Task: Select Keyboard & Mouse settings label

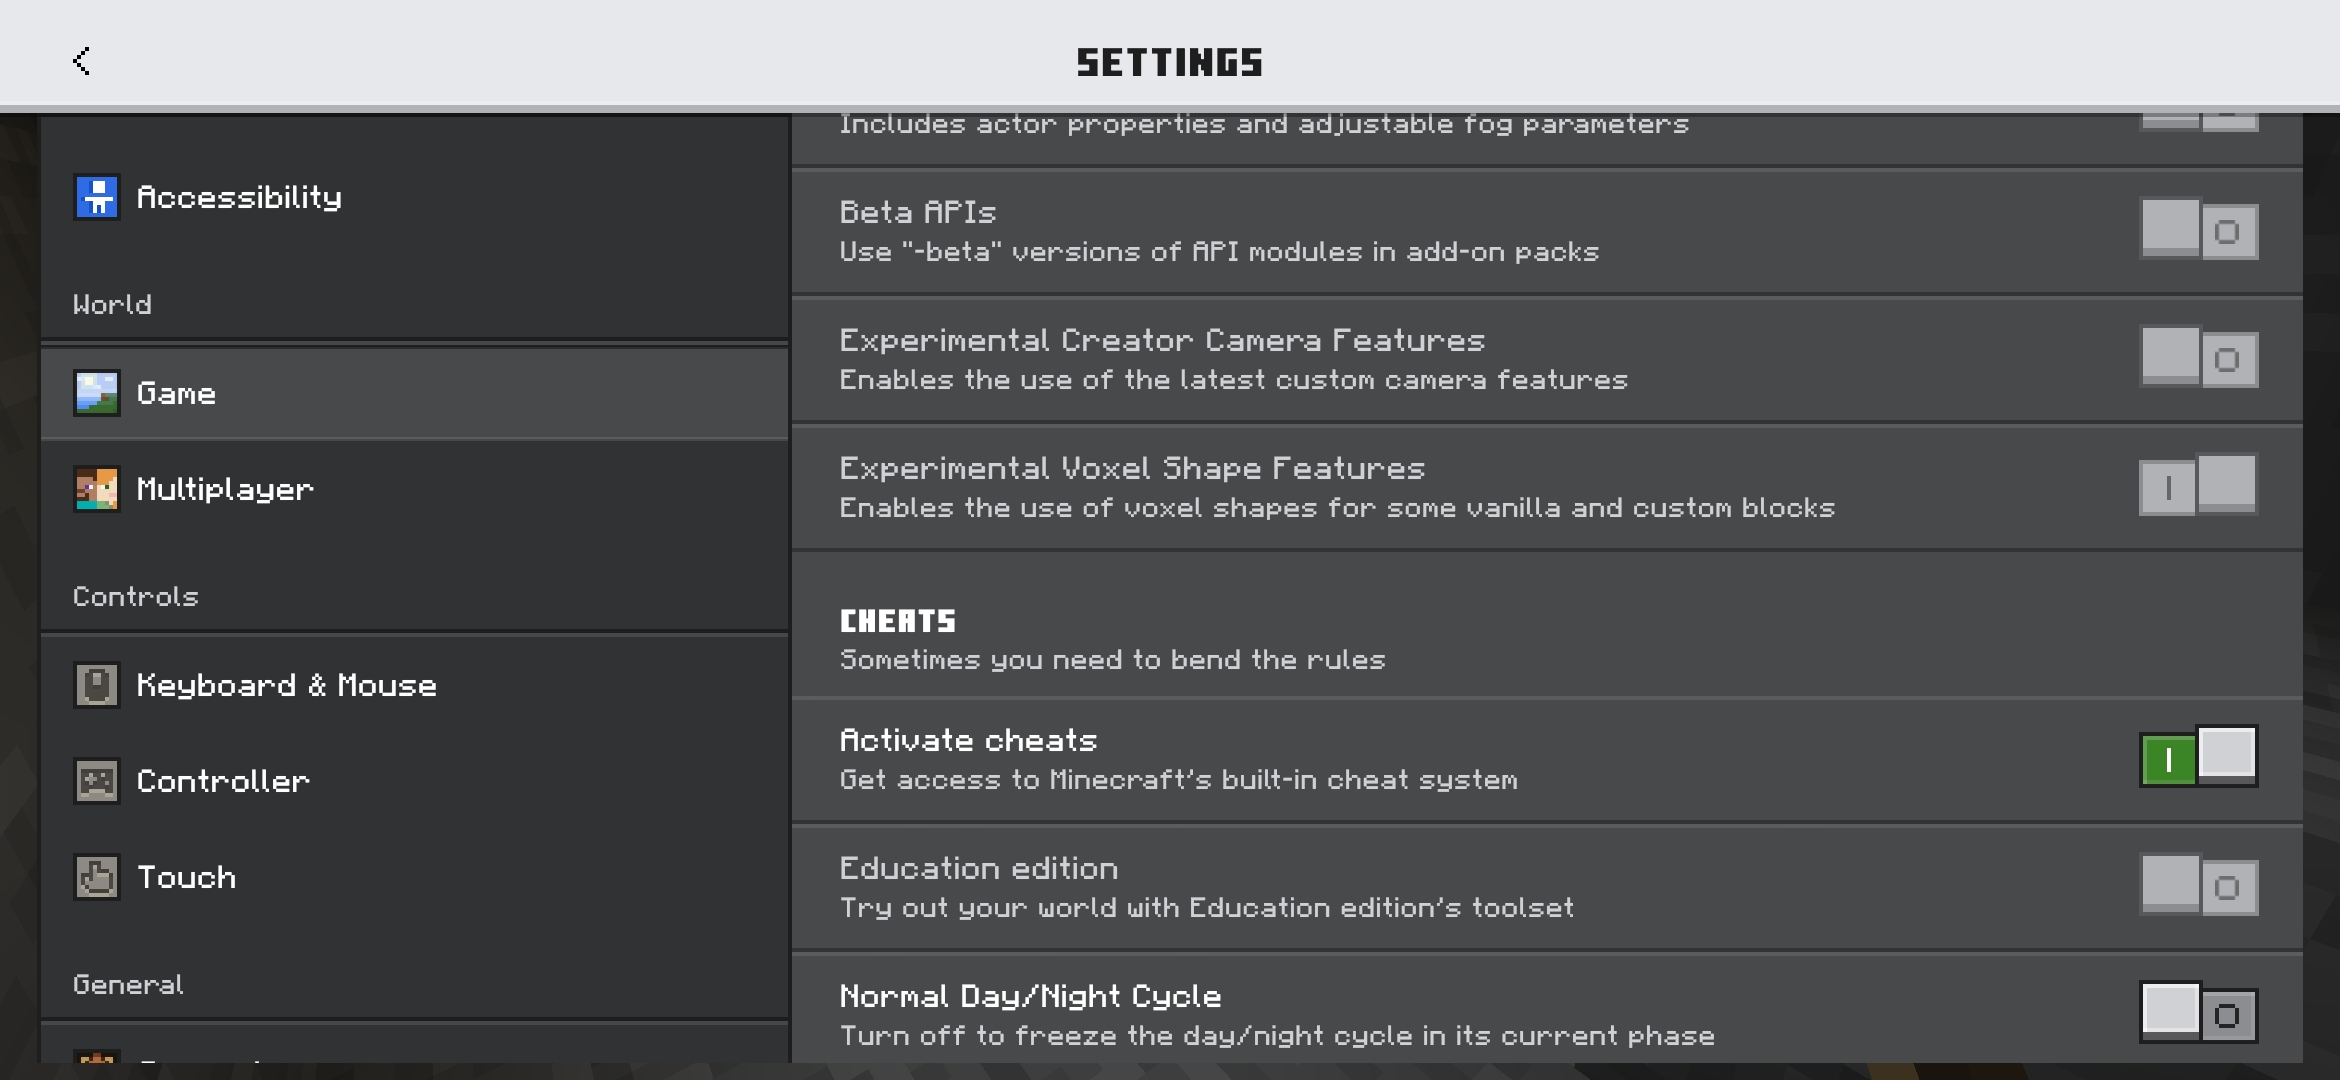Action: pyautogui.click(x=286, y=685)
